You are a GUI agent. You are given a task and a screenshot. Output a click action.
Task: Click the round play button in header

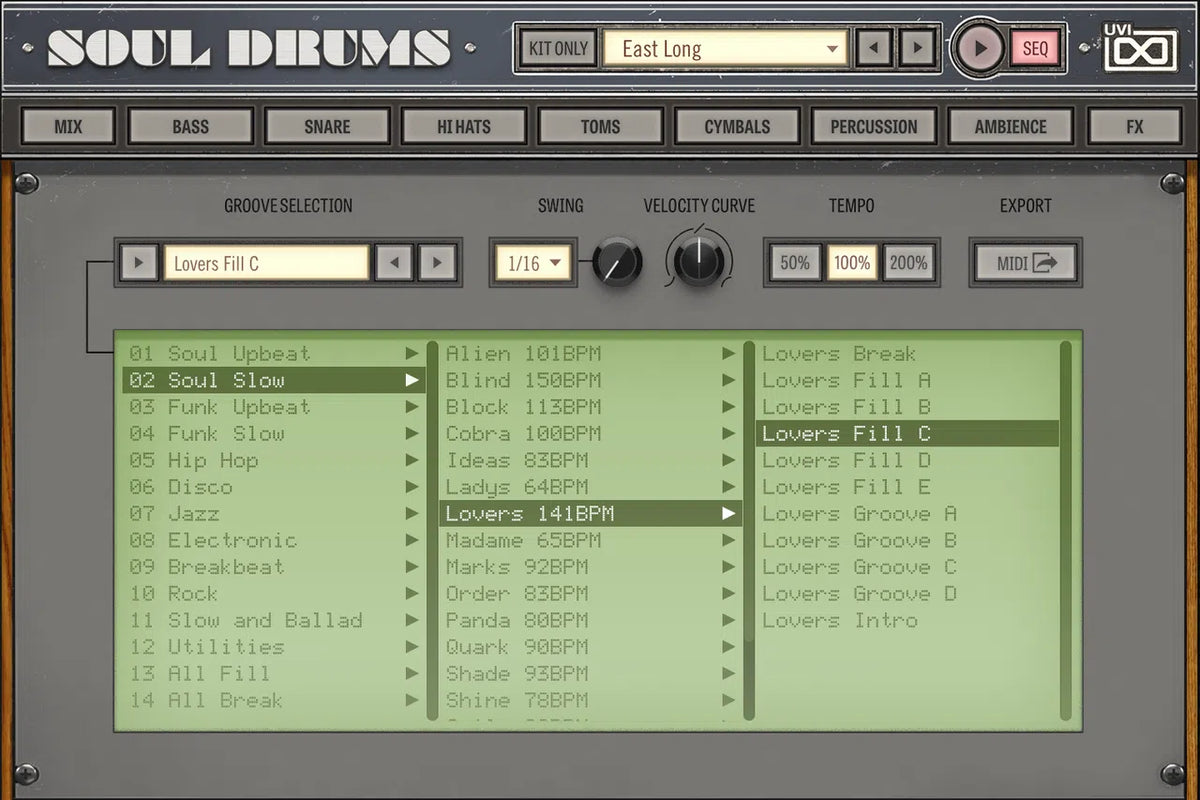[980, 48]
